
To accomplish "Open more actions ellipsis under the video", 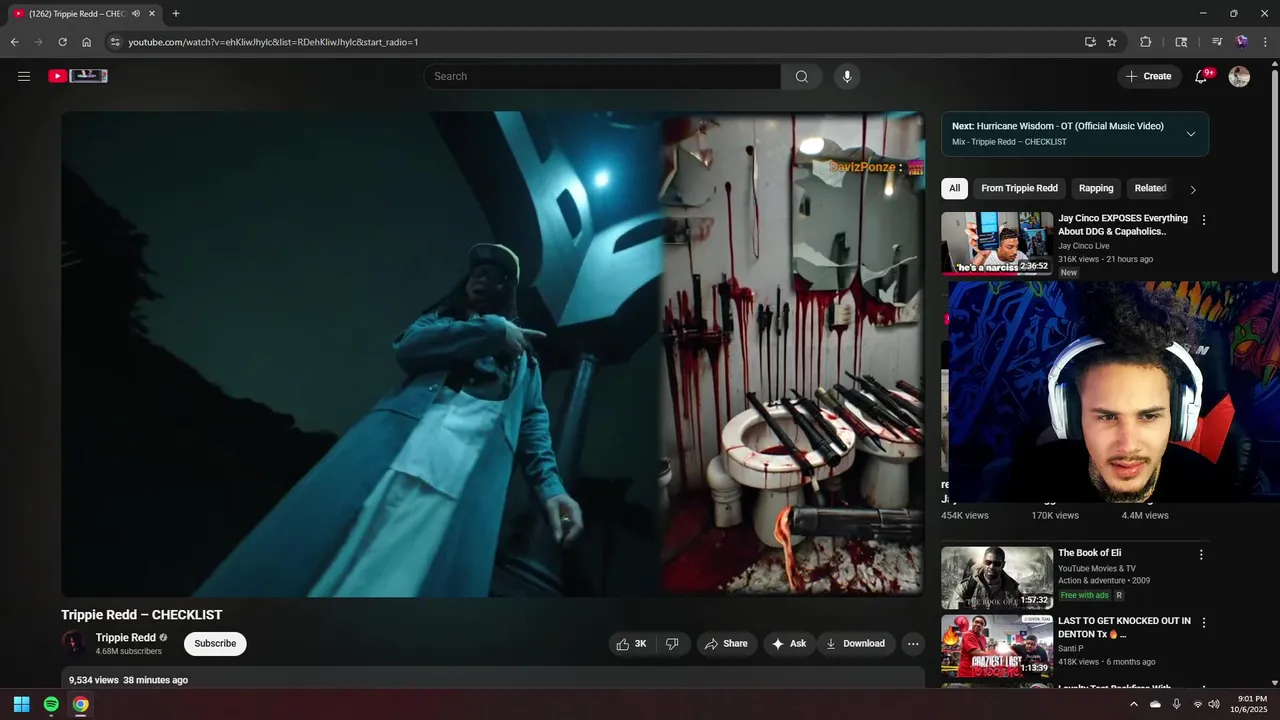I will coord(913,644).
